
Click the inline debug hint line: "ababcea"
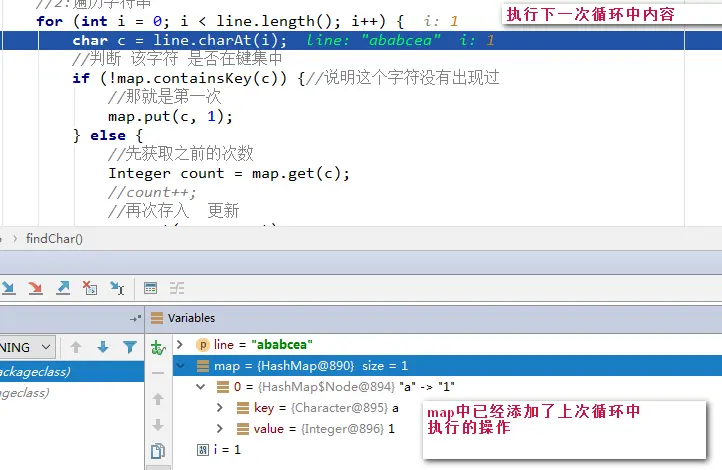pyautogui.click(x=374, y=41)
